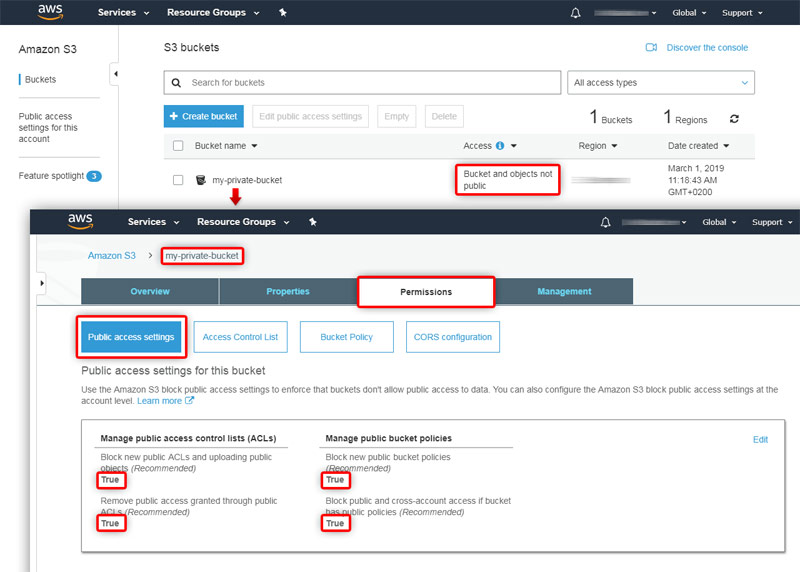800x572 pixels.
Task: Open Services menu in the top console
Action: tap(123, 12)
